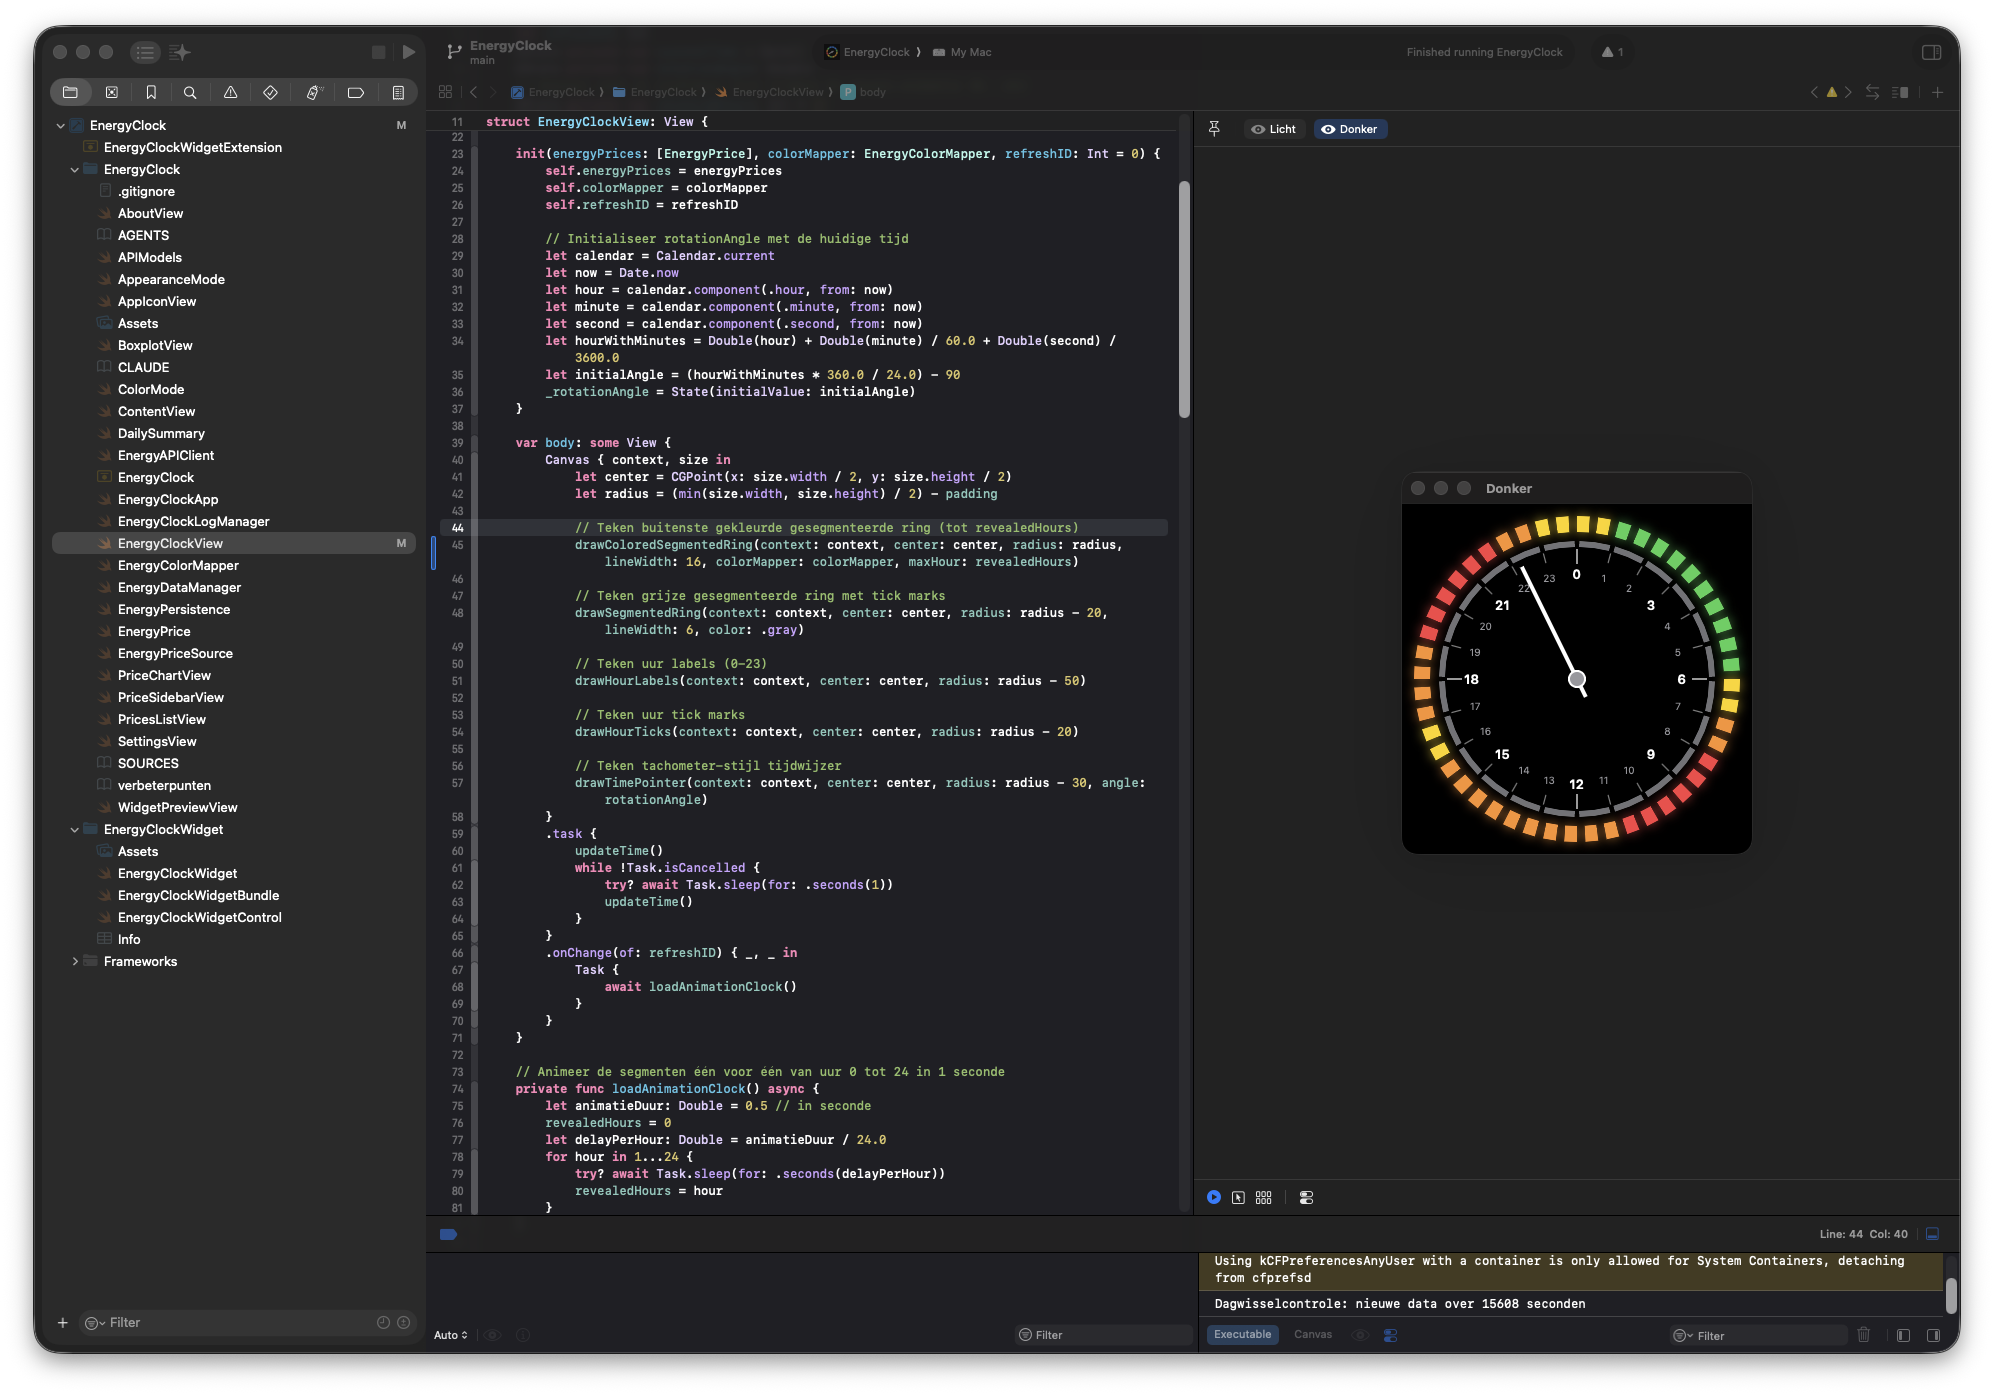
Task: Click the warning badge showing 1 issue
Action: (x=1611, y=52)
